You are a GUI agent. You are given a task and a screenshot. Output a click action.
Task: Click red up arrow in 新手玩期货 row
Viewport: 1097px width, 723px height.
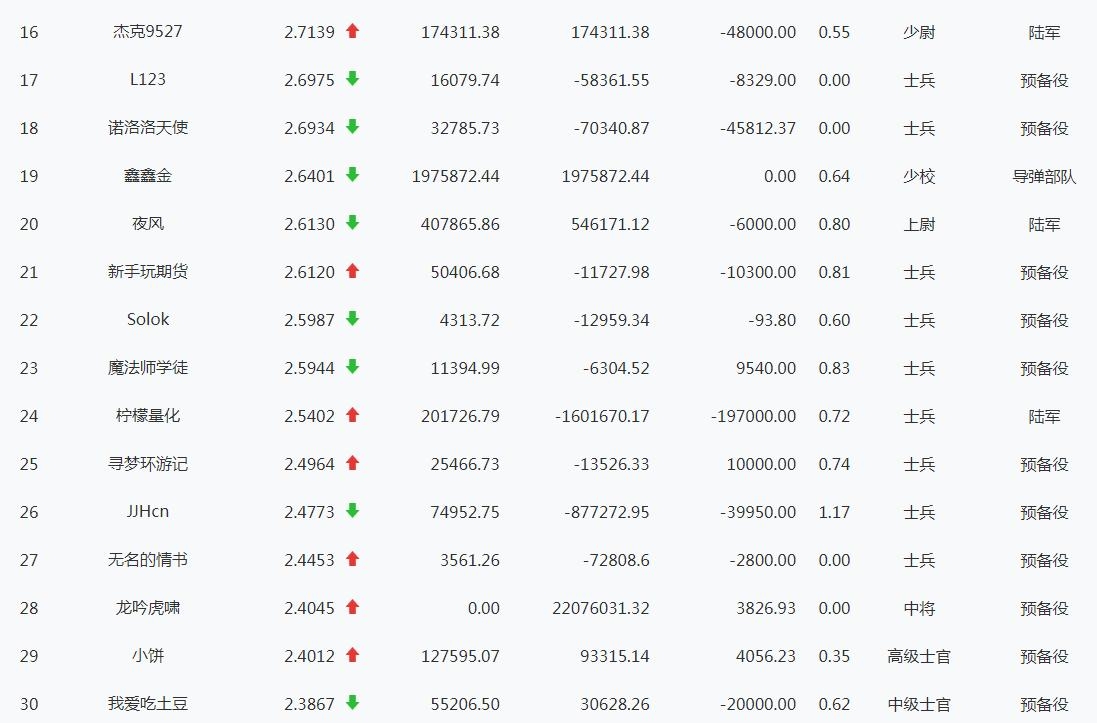352,271
